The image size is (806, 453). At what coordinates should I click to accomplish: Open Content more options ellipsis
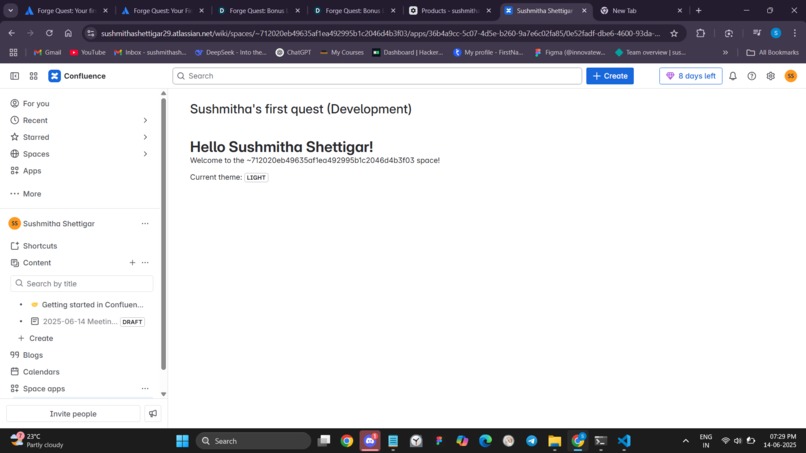point(145,263)
